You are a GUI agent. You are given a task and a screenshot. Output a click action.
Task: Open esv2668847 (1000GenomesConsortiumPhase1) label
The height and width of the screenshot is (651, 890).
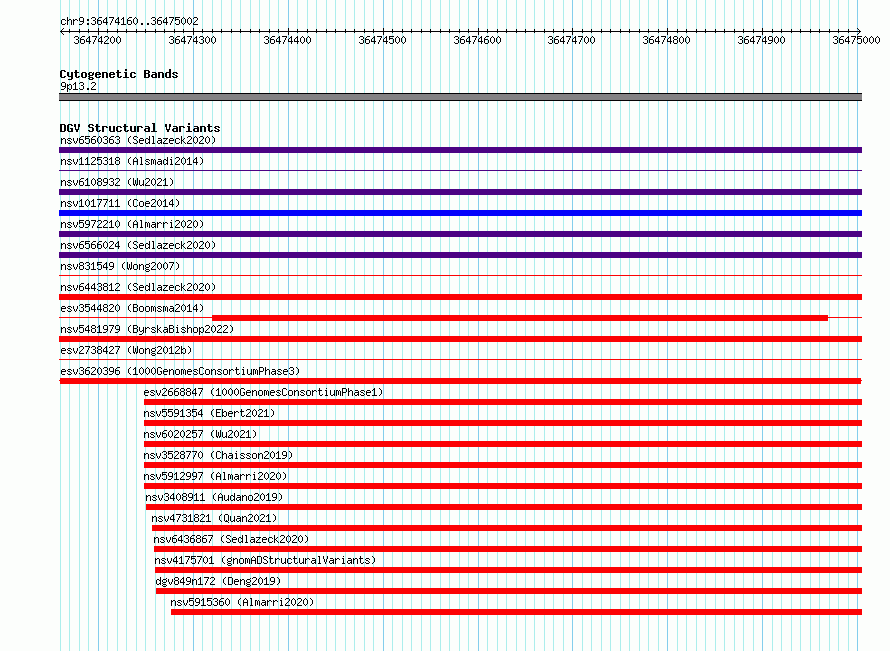[x=263, y=392]
